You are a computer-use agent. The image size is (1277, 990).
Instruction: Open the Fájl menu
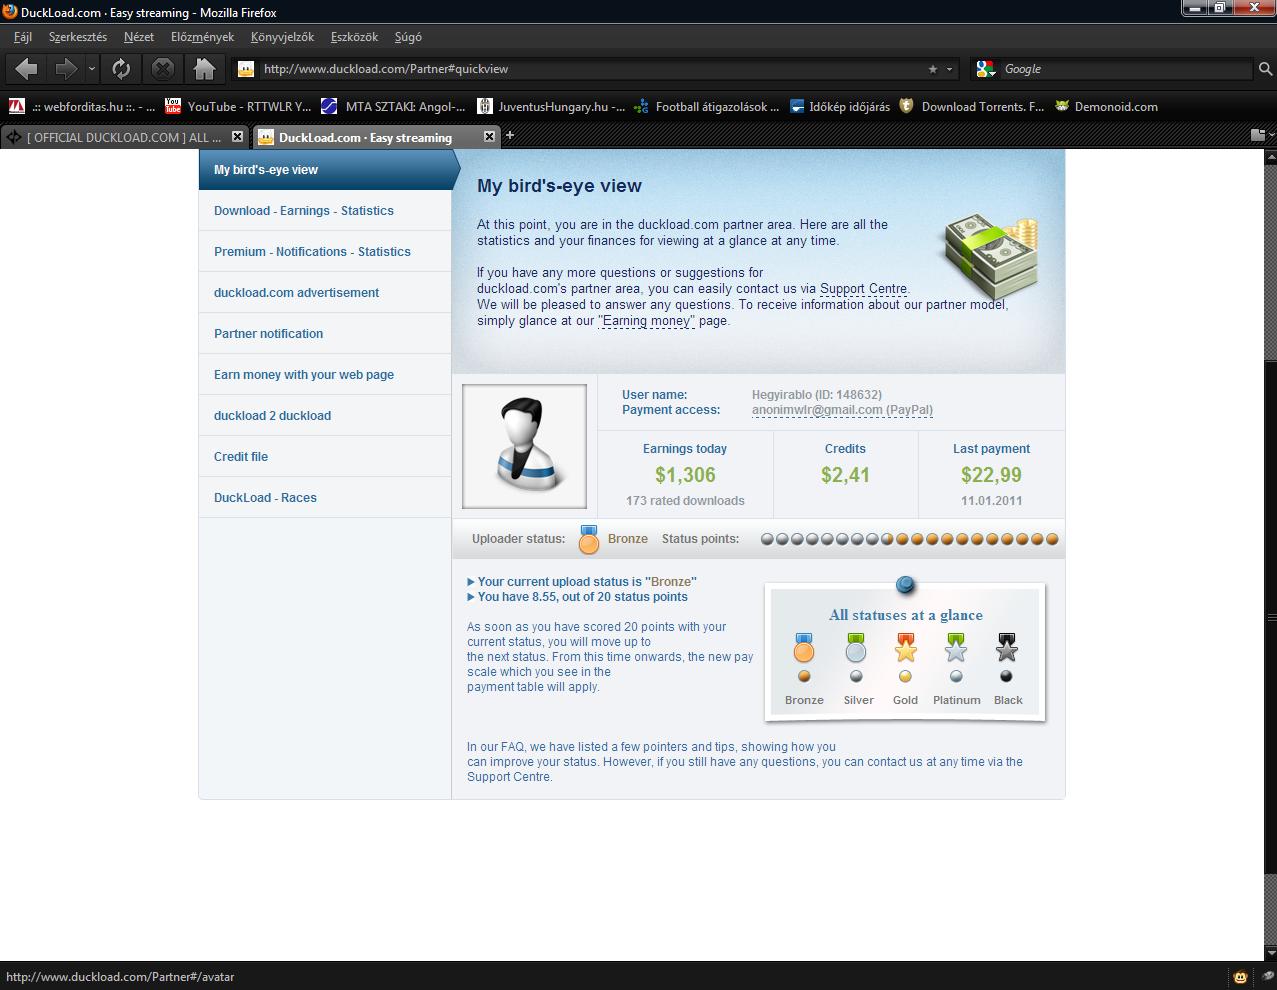point(23,37)
